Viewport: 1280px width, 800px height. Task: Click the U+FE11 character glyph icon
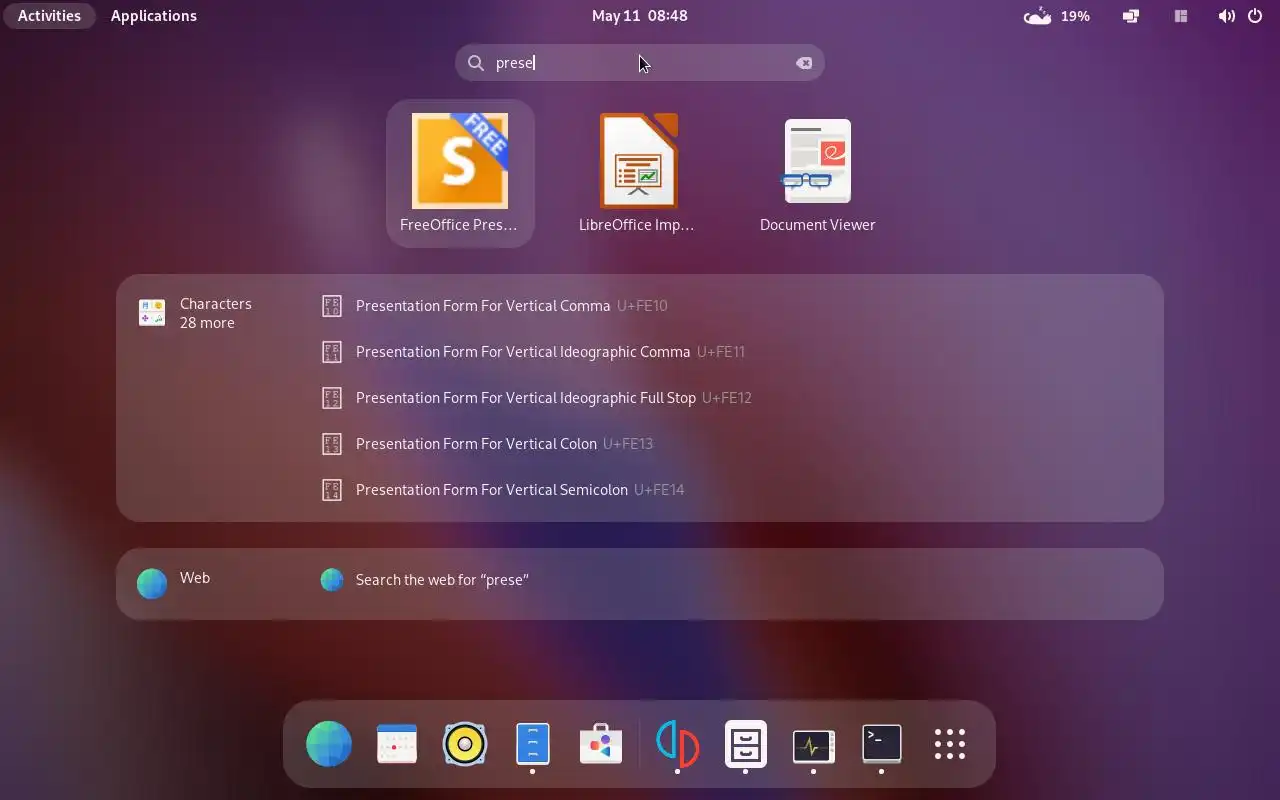tap(332, 352)
